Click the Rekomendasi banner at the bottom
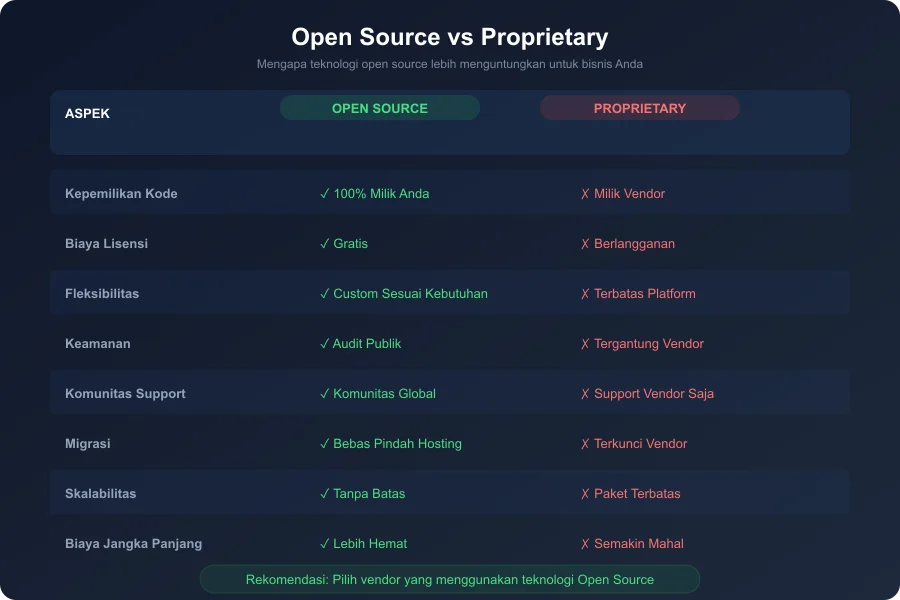Viewport: 900px width, 600px height. (x=450, y=579)
